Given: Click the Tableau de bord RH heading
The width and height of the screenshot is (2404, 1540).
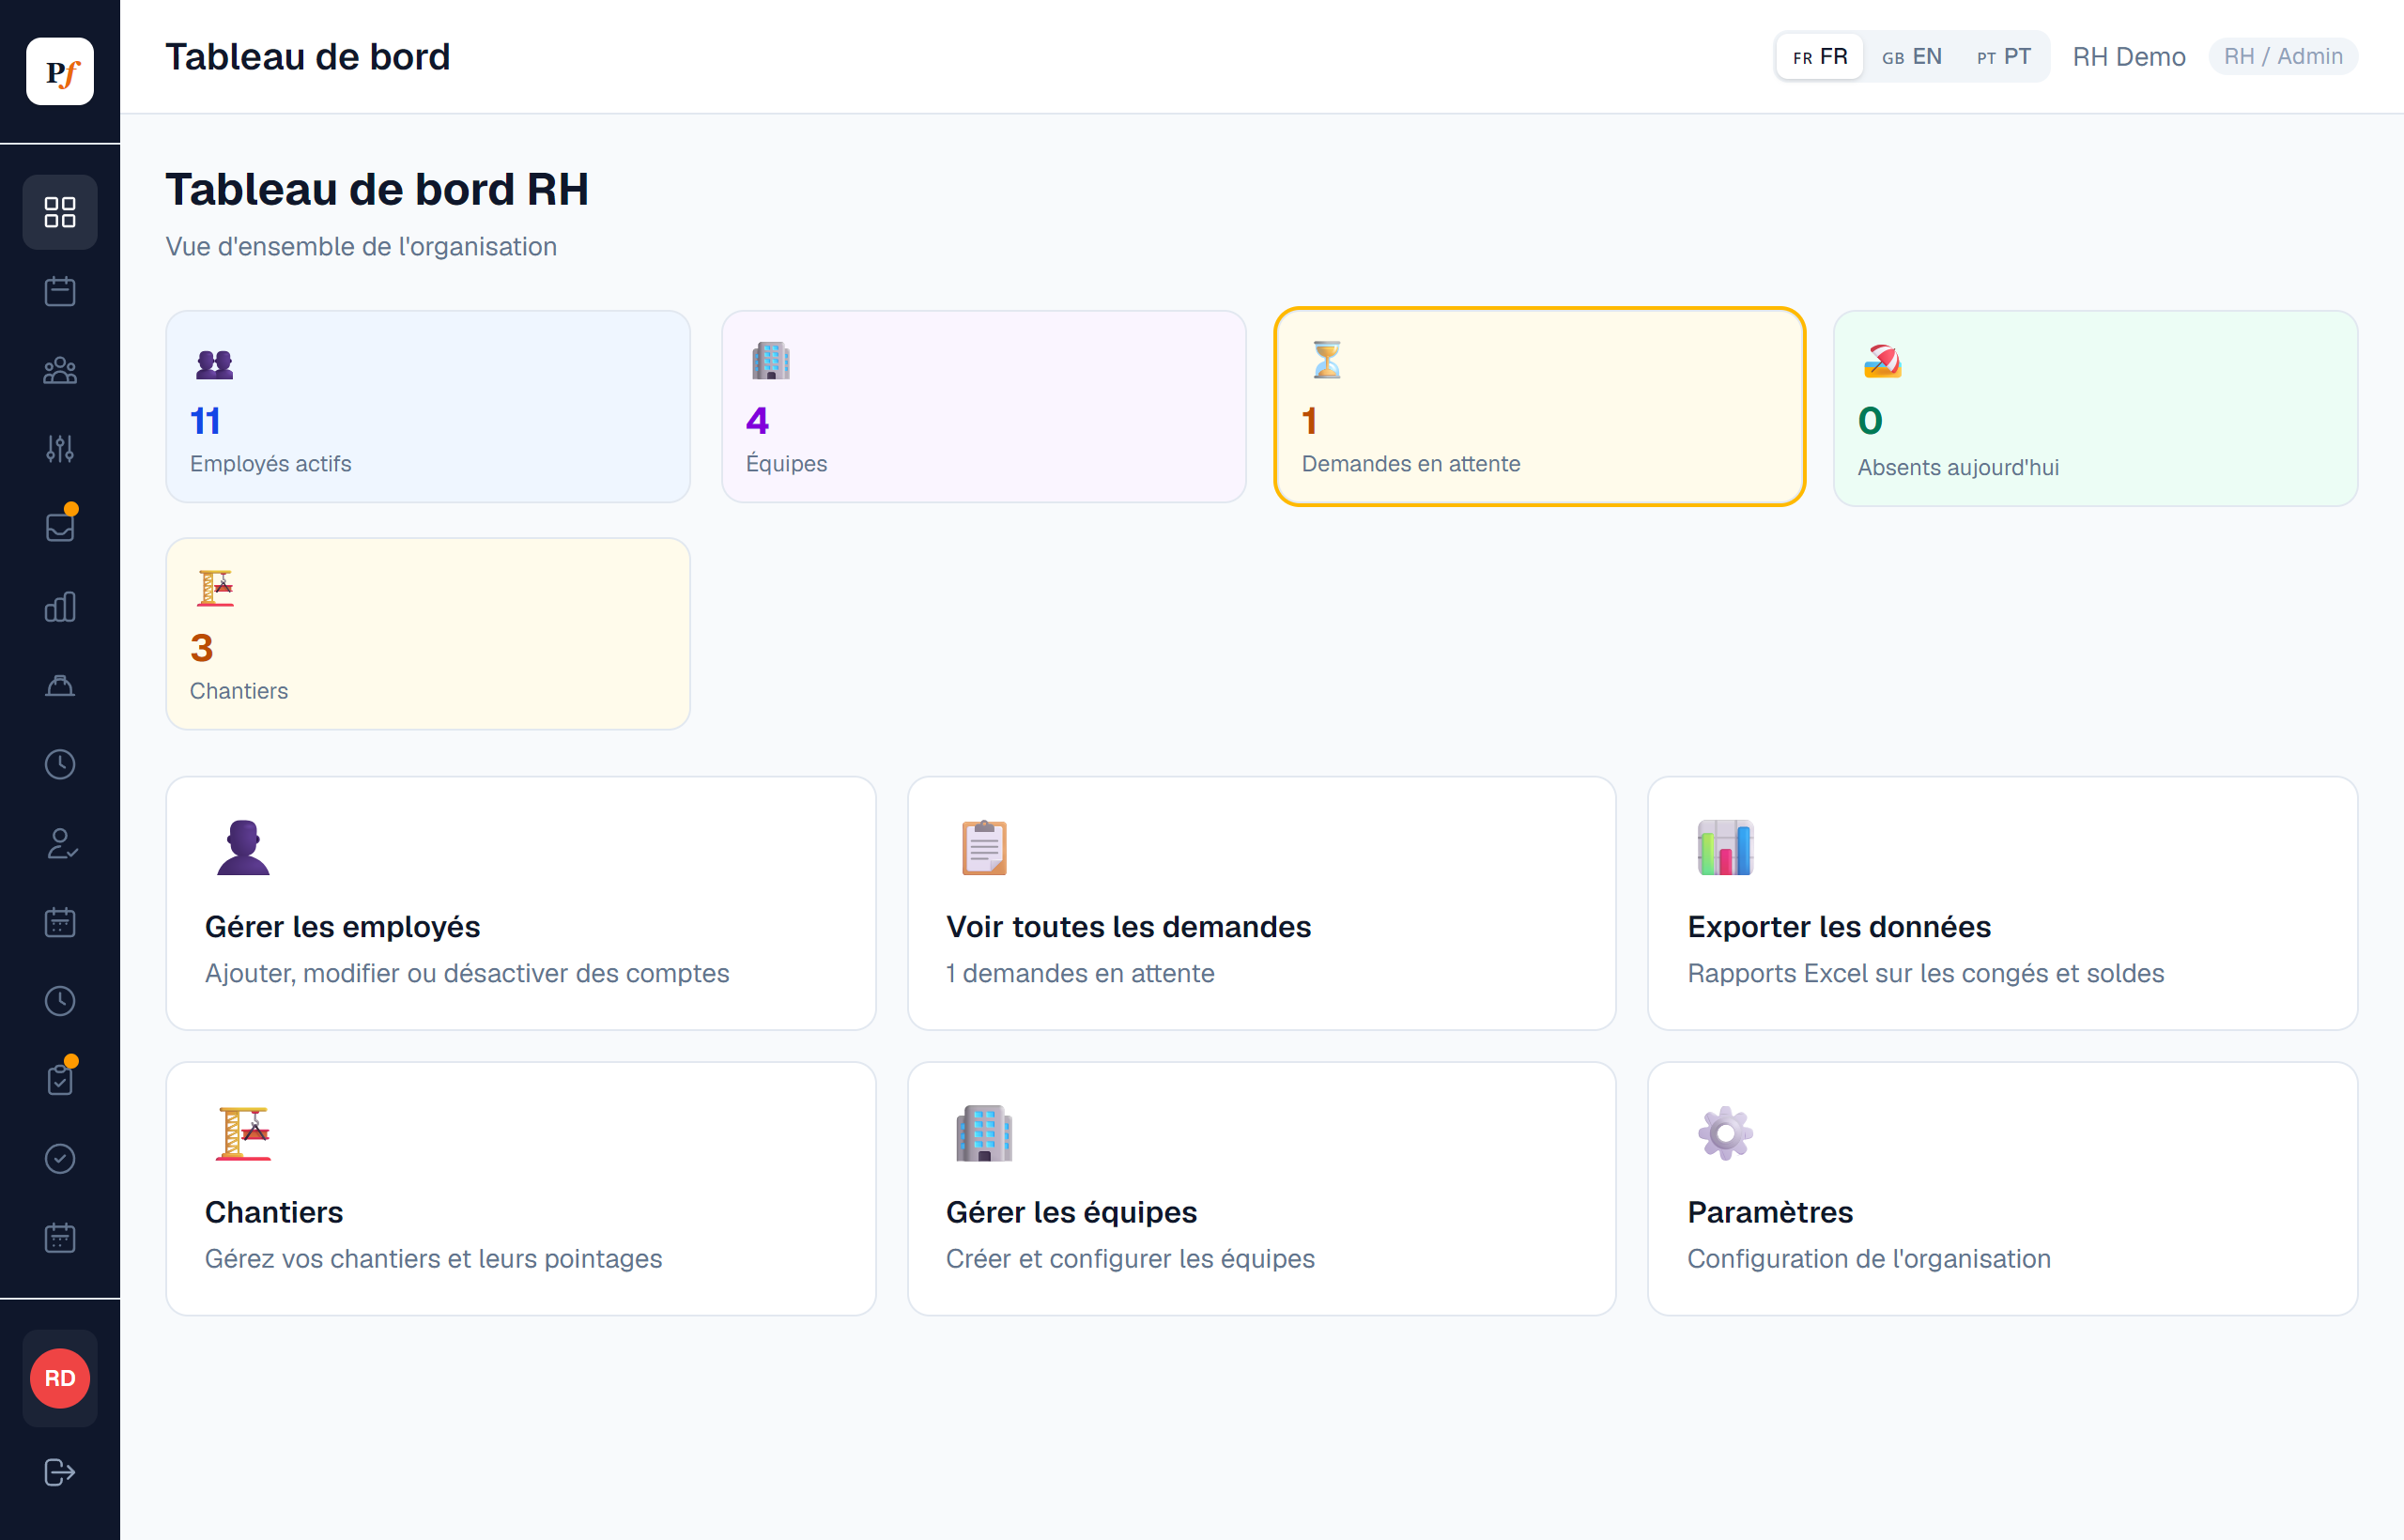Looking at the screenshot, I should 377,190.
